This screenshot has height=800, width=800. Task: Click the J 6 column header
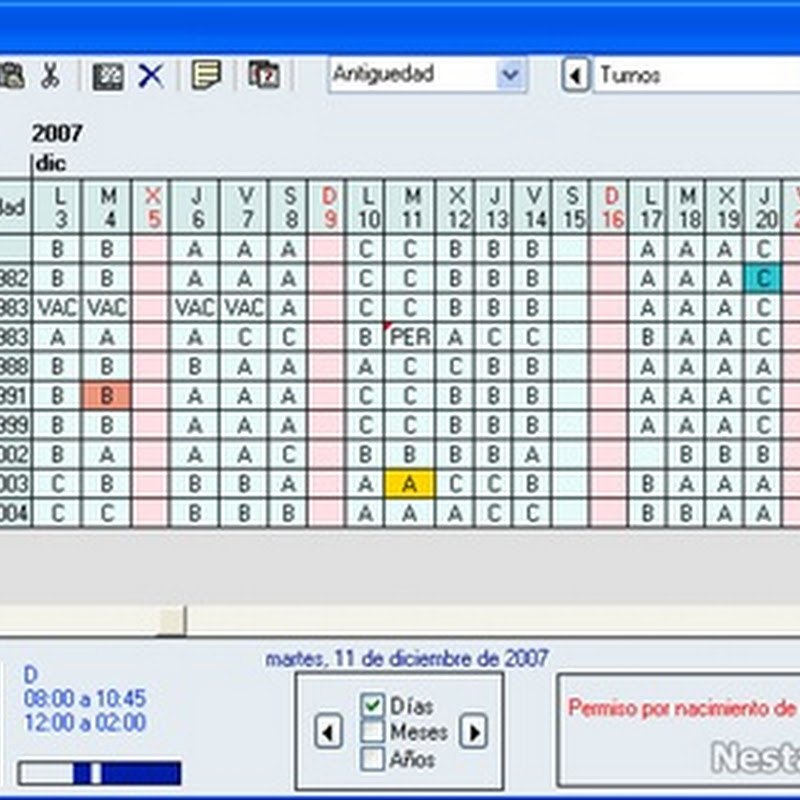tap(195, 207)
